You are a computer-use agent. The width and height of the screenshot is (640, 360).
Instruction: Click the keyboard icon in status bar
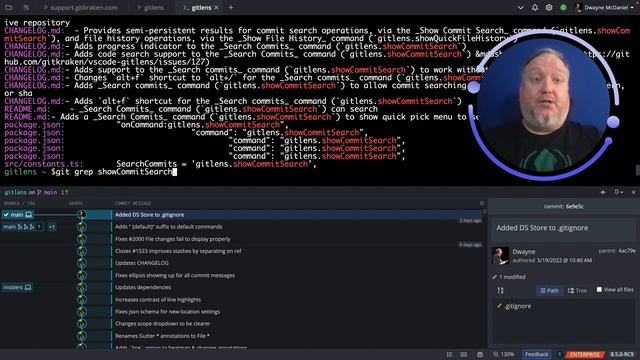[x=464, y=354]
